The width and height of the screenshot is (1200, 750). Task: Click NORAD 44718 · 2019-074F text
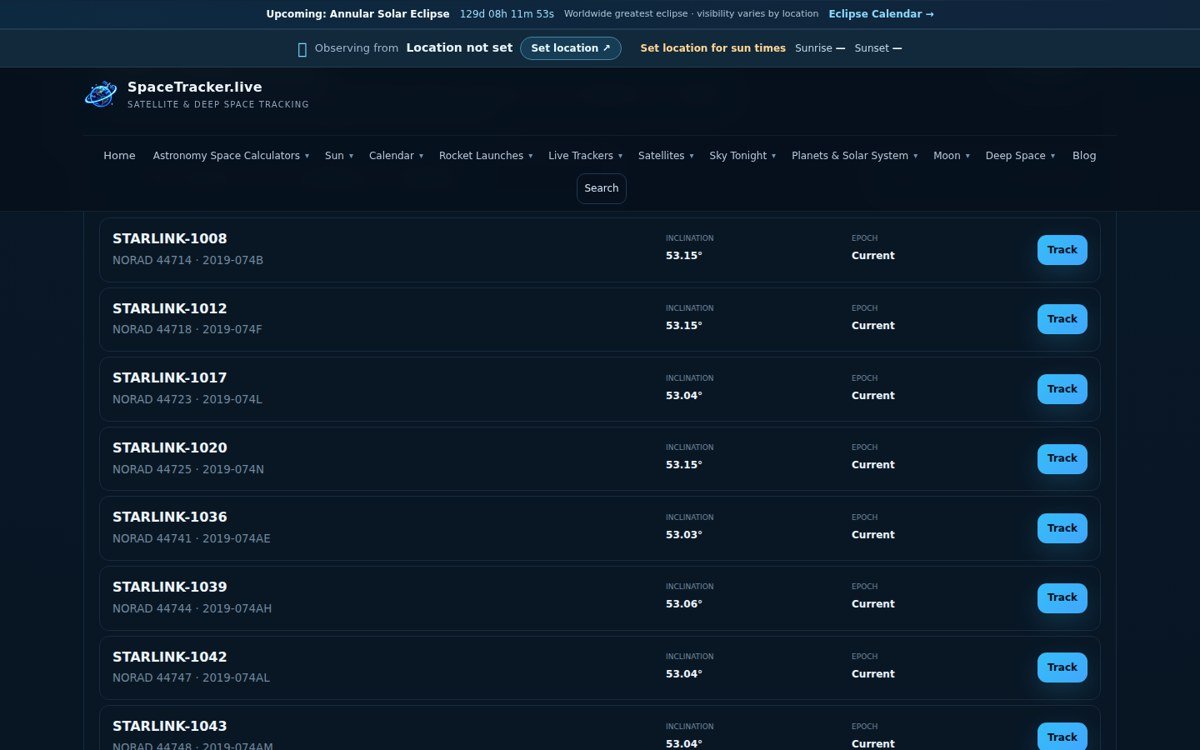coord(187,329)
